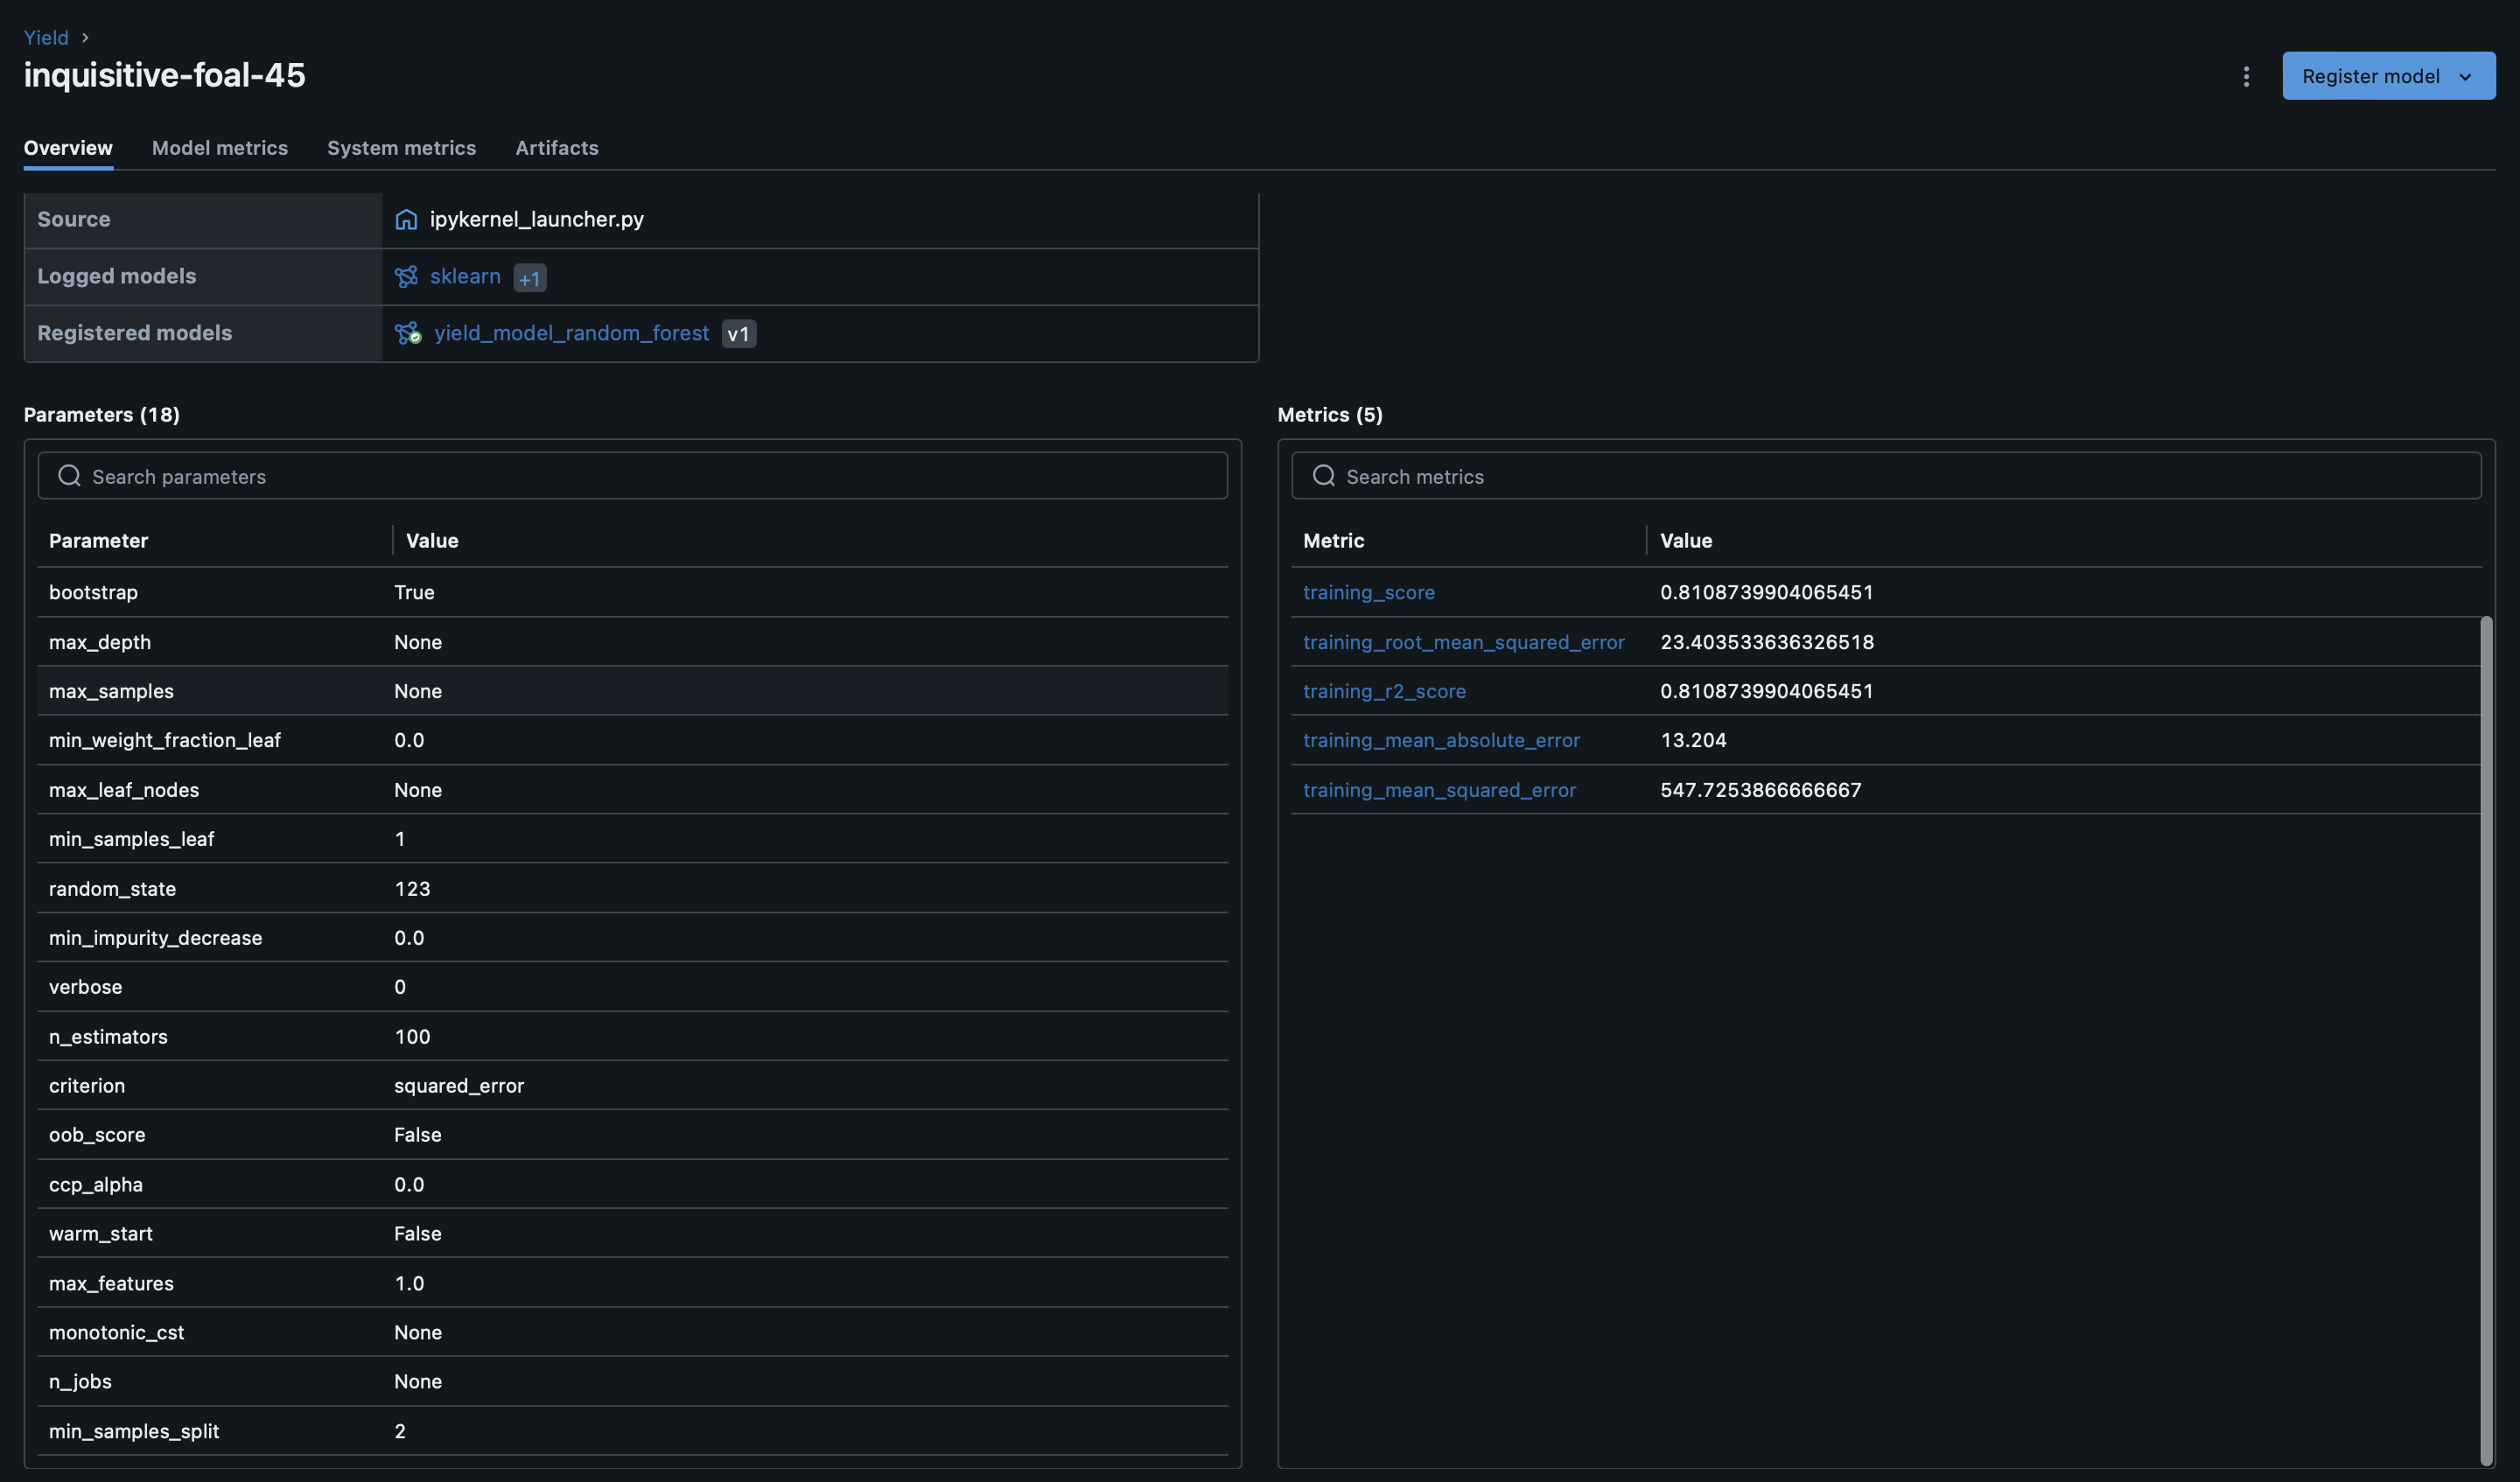
Task: Open the System metrics tab
Action: (x=401, y=148)
